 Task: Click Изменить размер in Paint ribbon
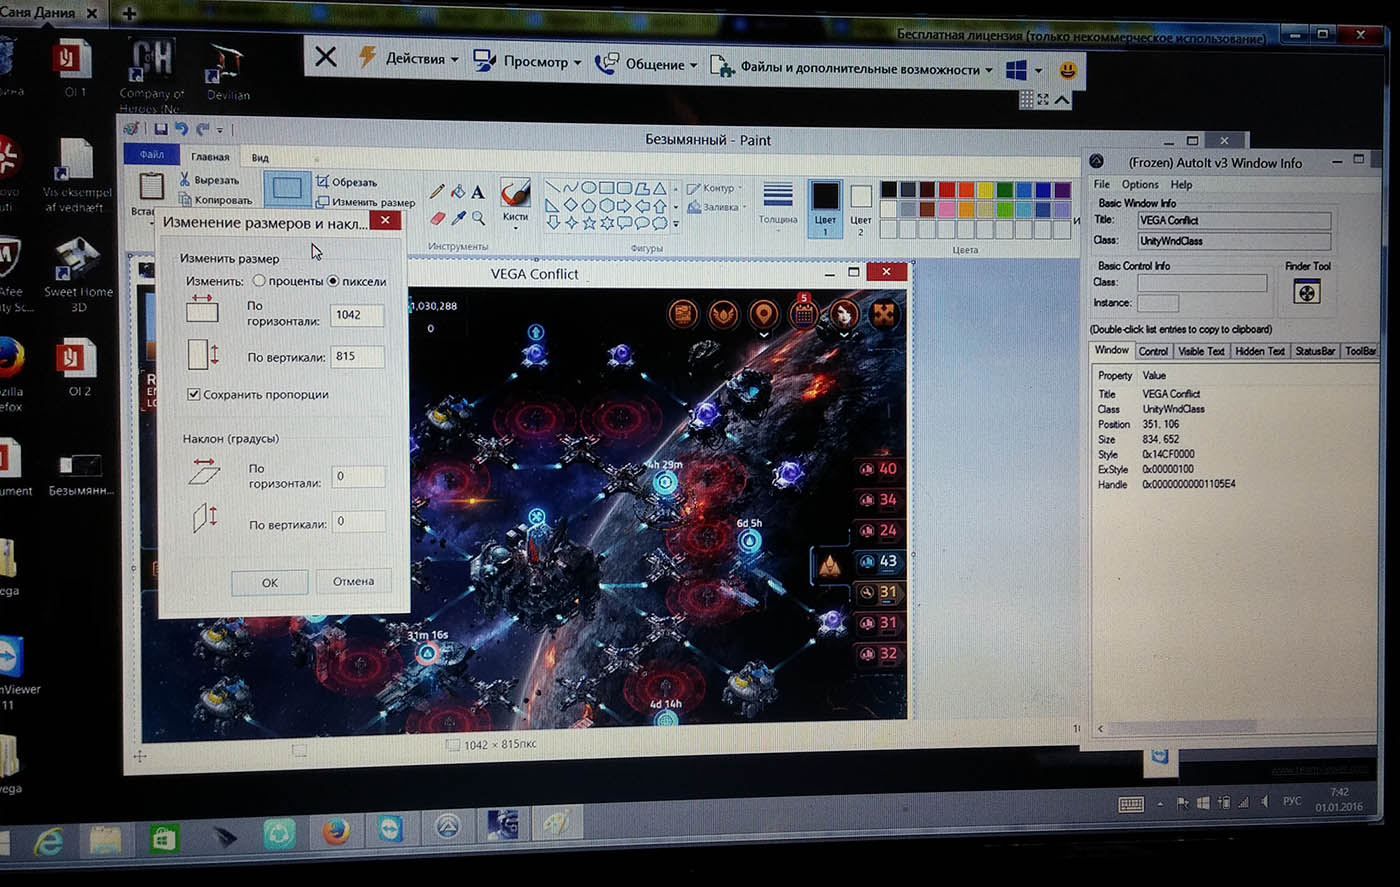coord(365,202)
